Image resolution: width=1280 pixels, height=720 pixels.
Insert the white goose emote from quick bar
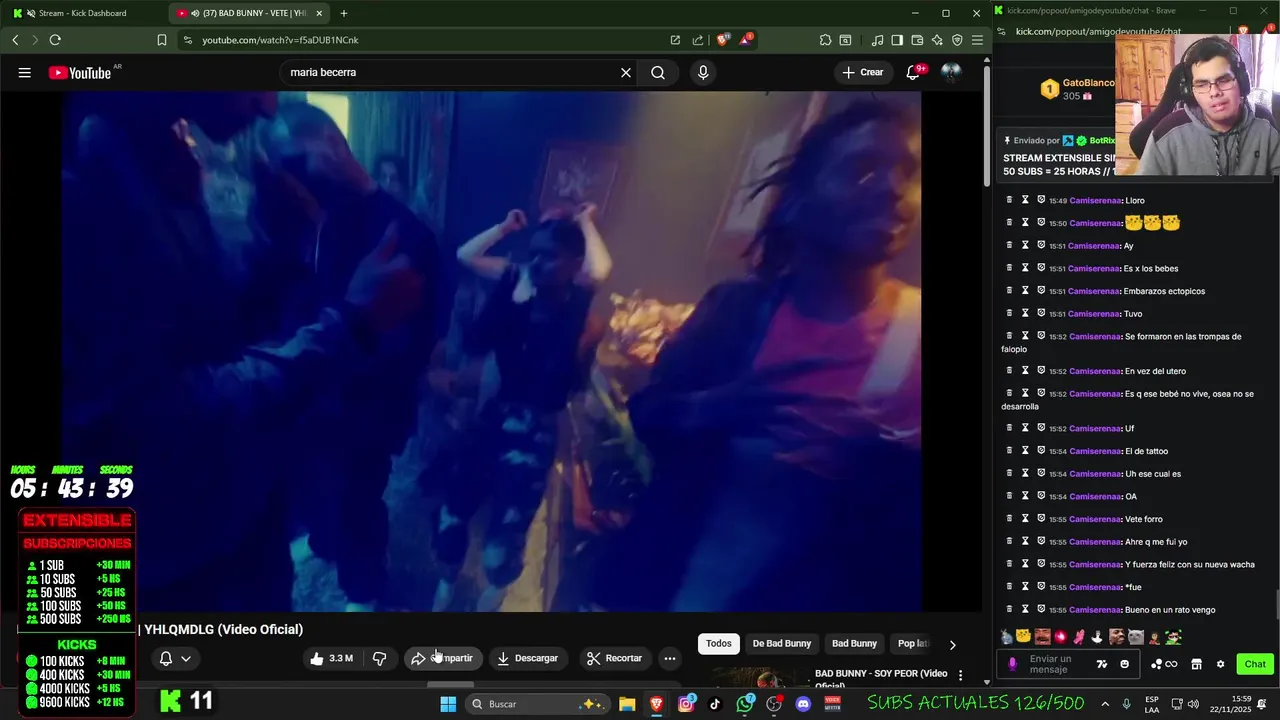[1098, 637]
